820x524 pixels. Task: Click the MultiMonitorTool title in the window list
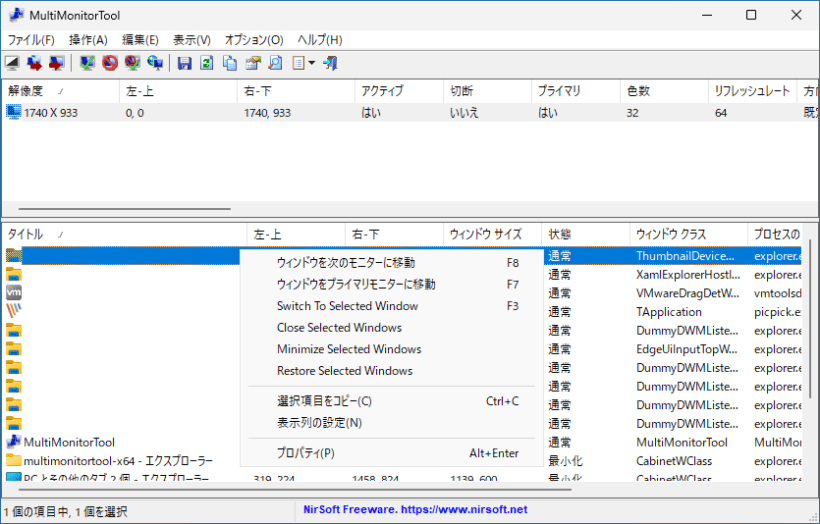(69, 442)
